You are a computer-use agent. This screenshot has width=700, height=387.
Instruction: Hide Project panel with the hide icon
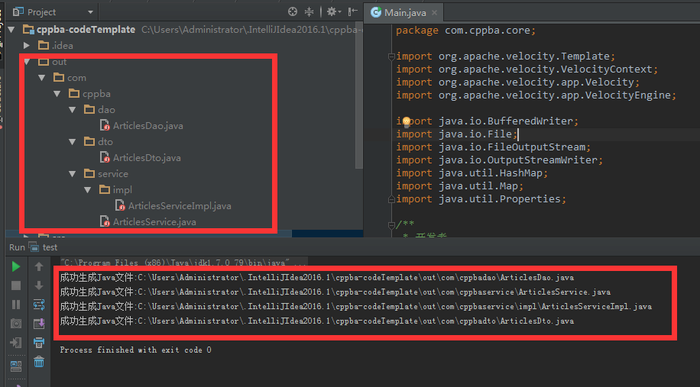[353, 12]
